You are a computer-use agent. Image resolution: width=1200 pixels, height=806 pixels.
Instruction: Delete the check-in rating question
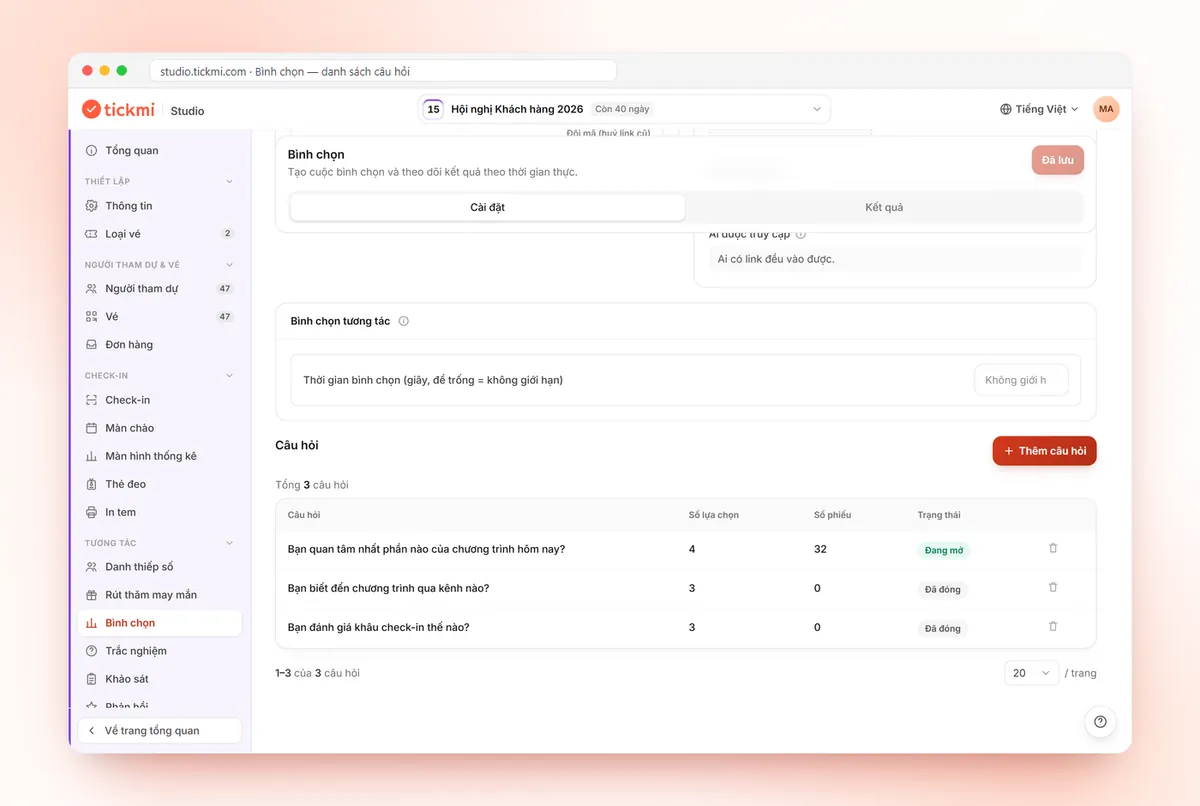click(1053, 626)
